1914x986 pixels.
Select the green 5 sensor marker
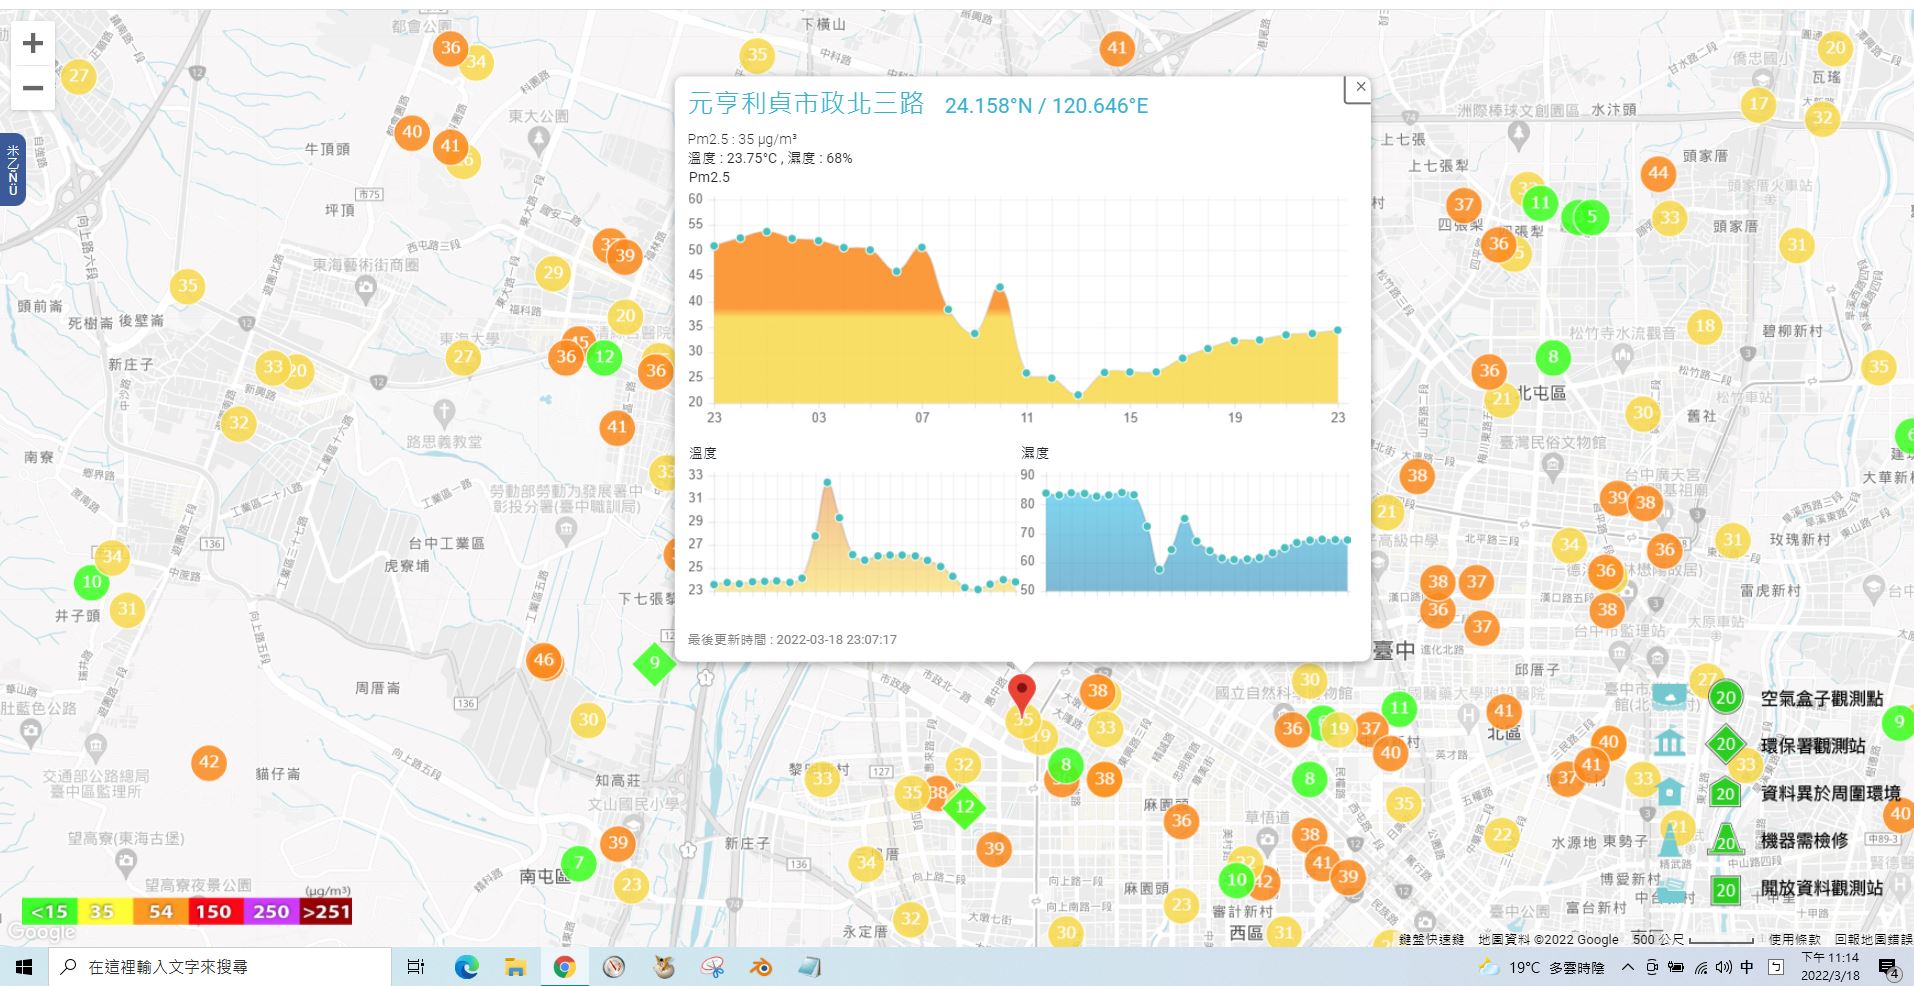click(x=1591, y=217)
